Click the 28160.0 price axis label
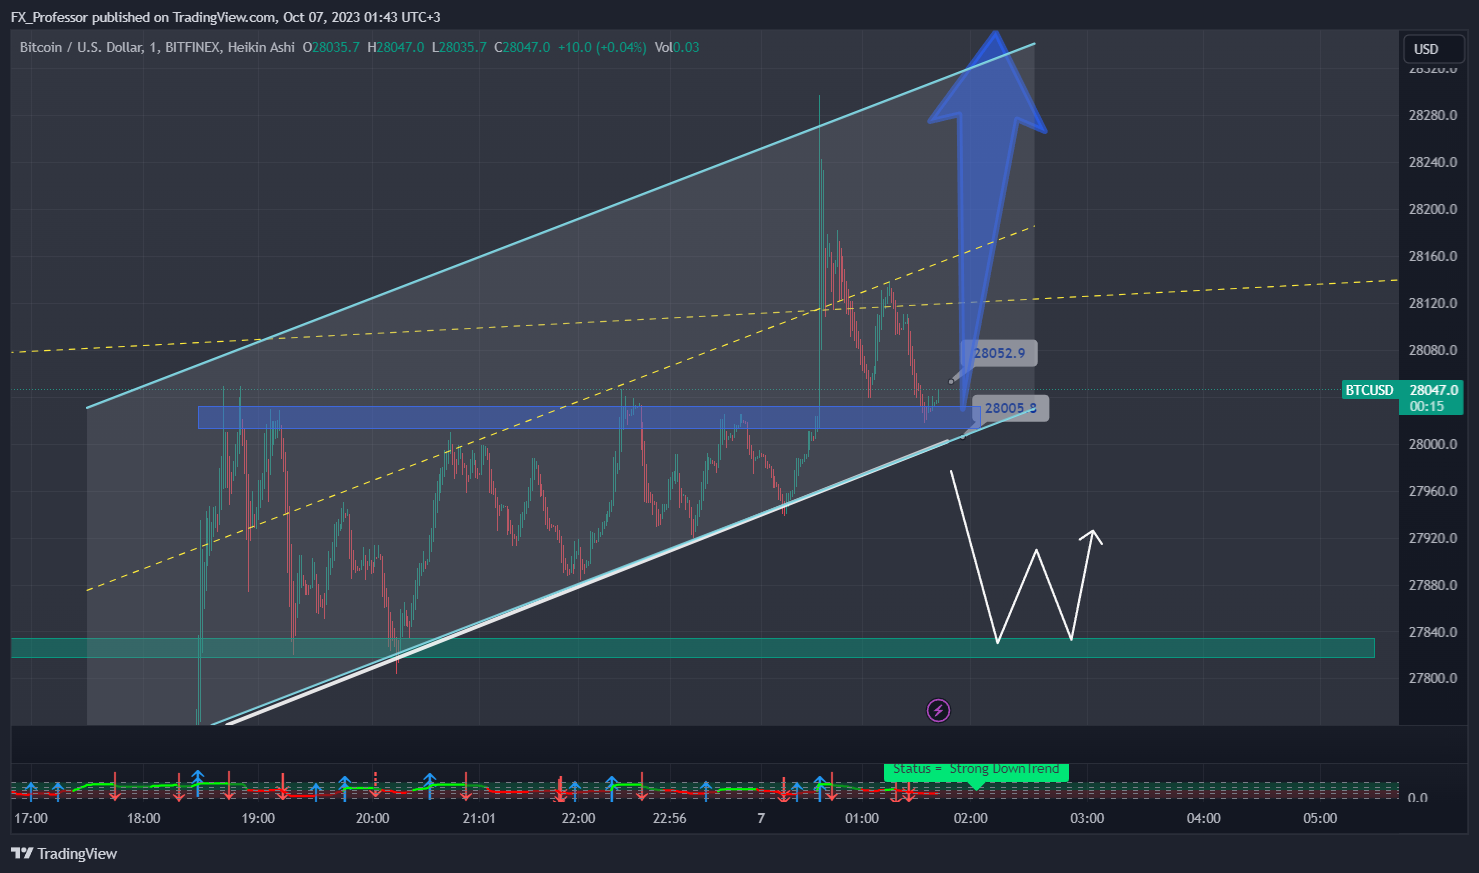 click(1433, 256)
